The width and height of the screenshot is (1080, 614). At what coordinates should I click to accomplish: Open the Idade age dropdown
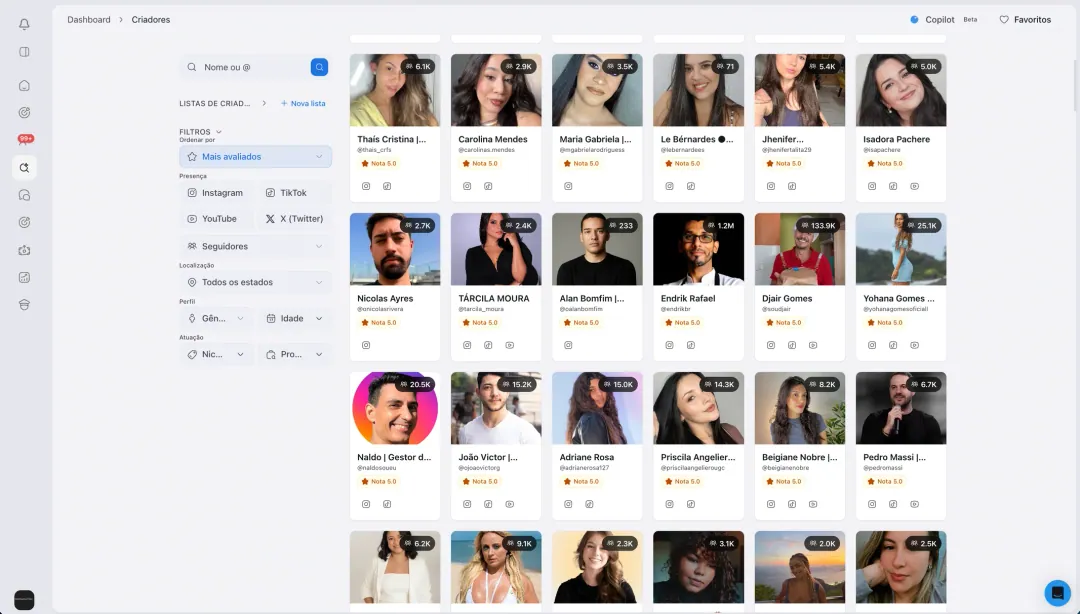coord(295,318)
